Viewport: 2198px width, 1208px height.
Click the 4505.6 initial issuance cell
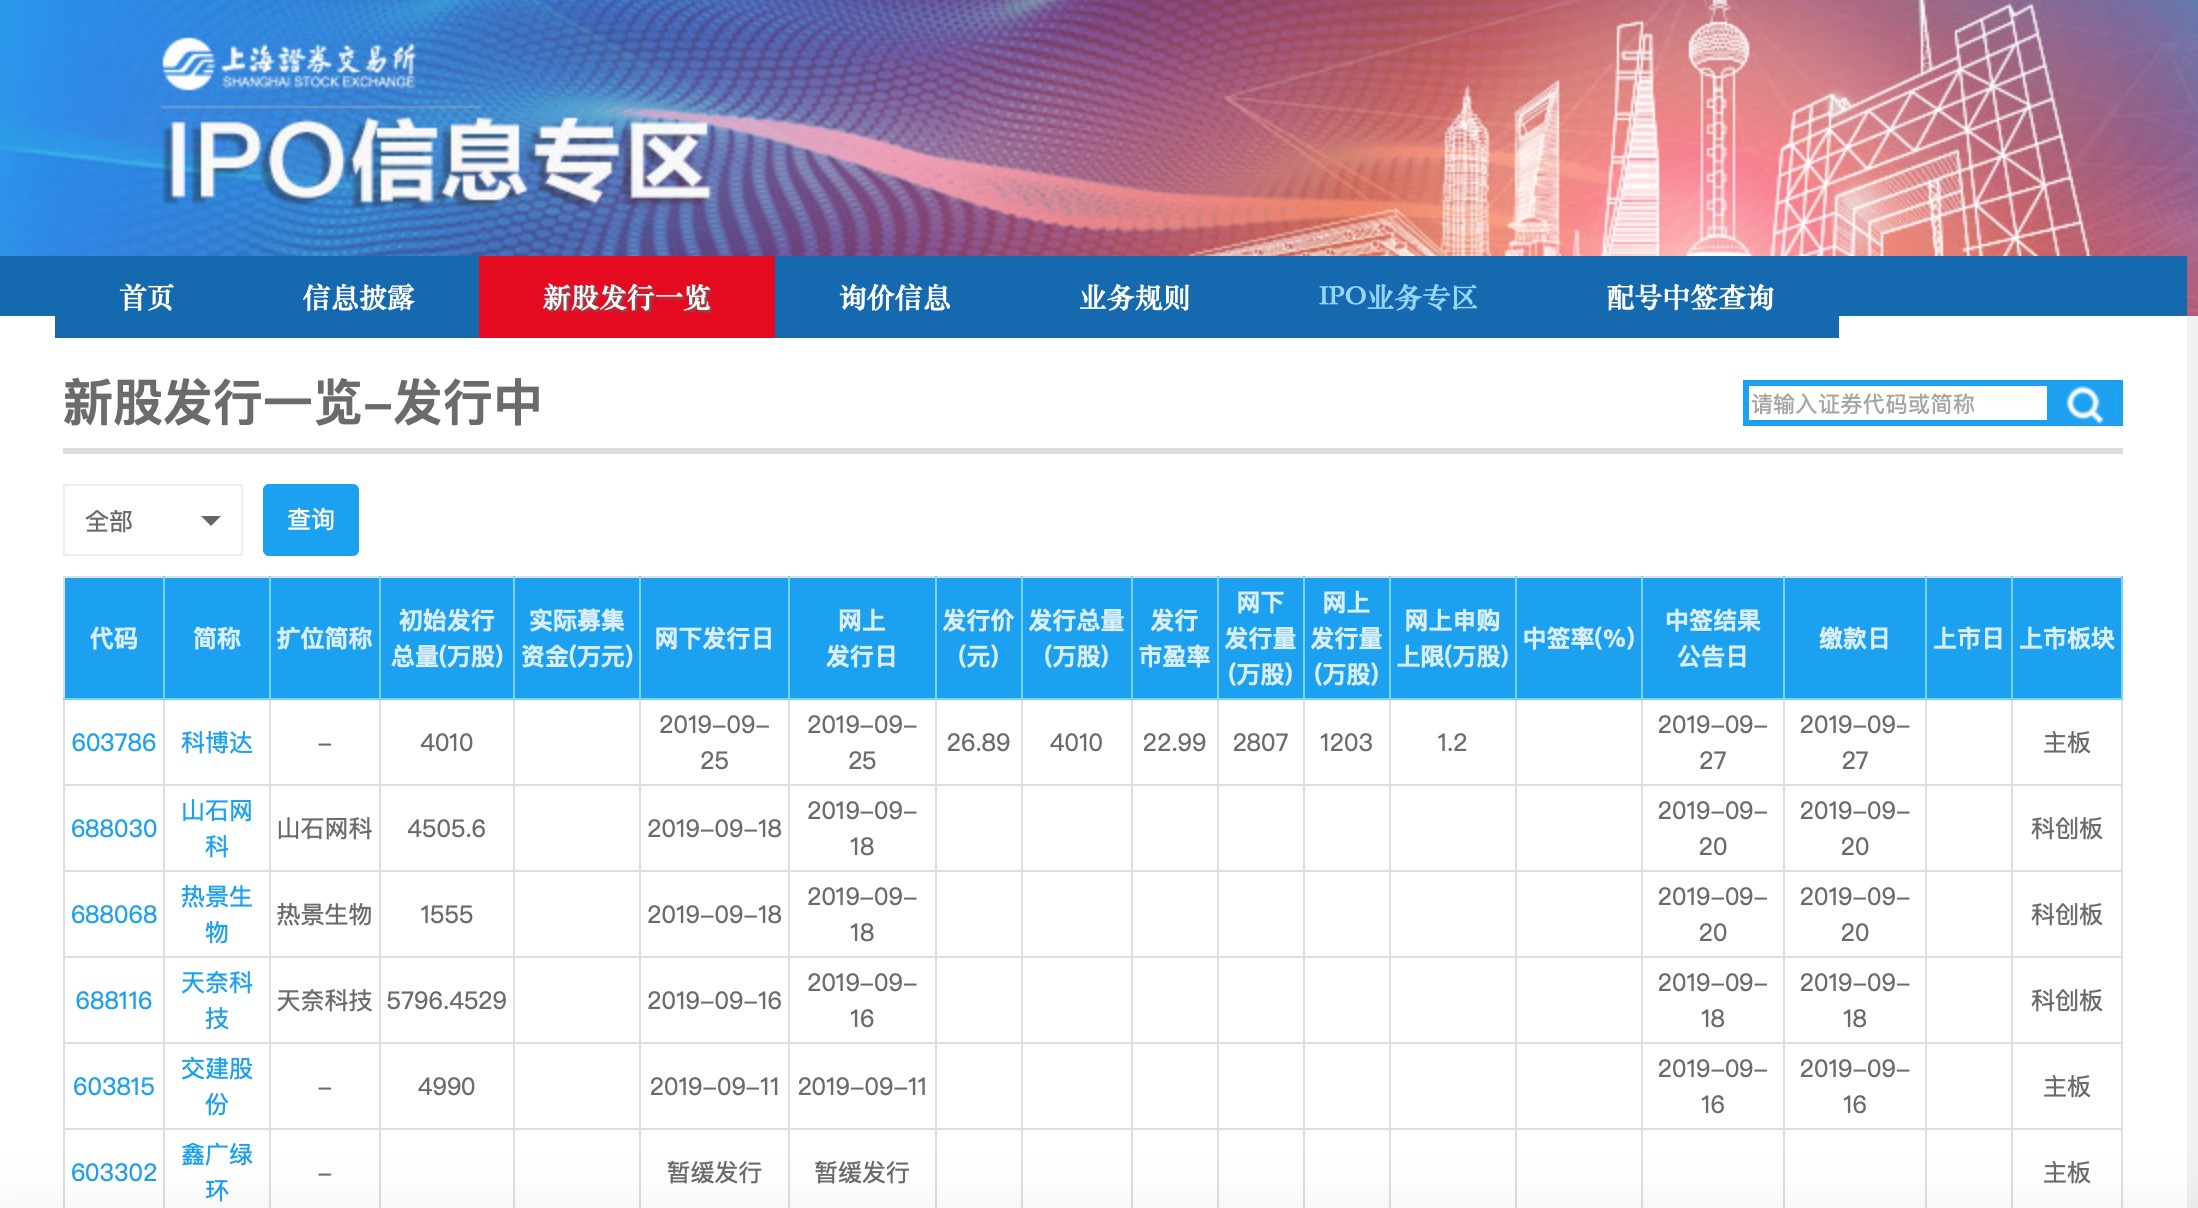point(446,828)
